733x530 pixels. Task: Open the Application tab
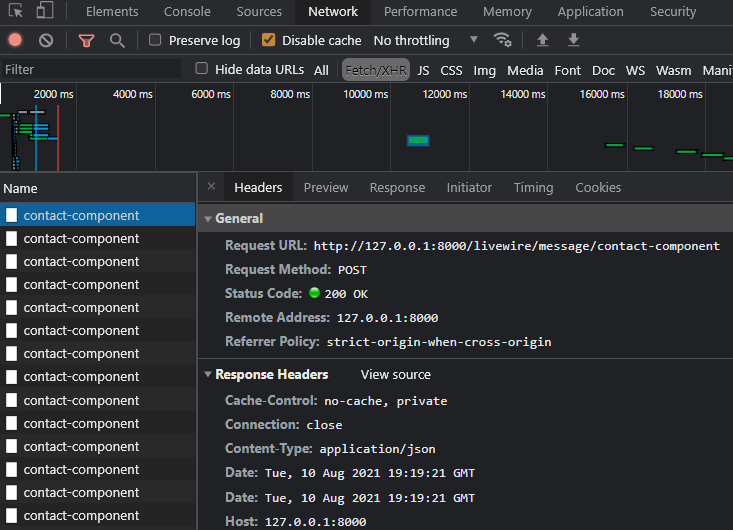590,12
